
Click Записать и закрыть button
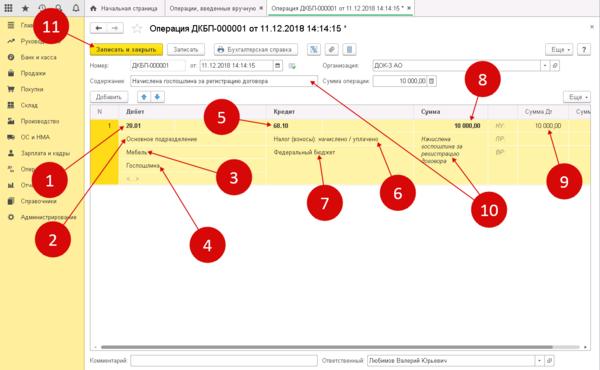click(x=126, y=49)
